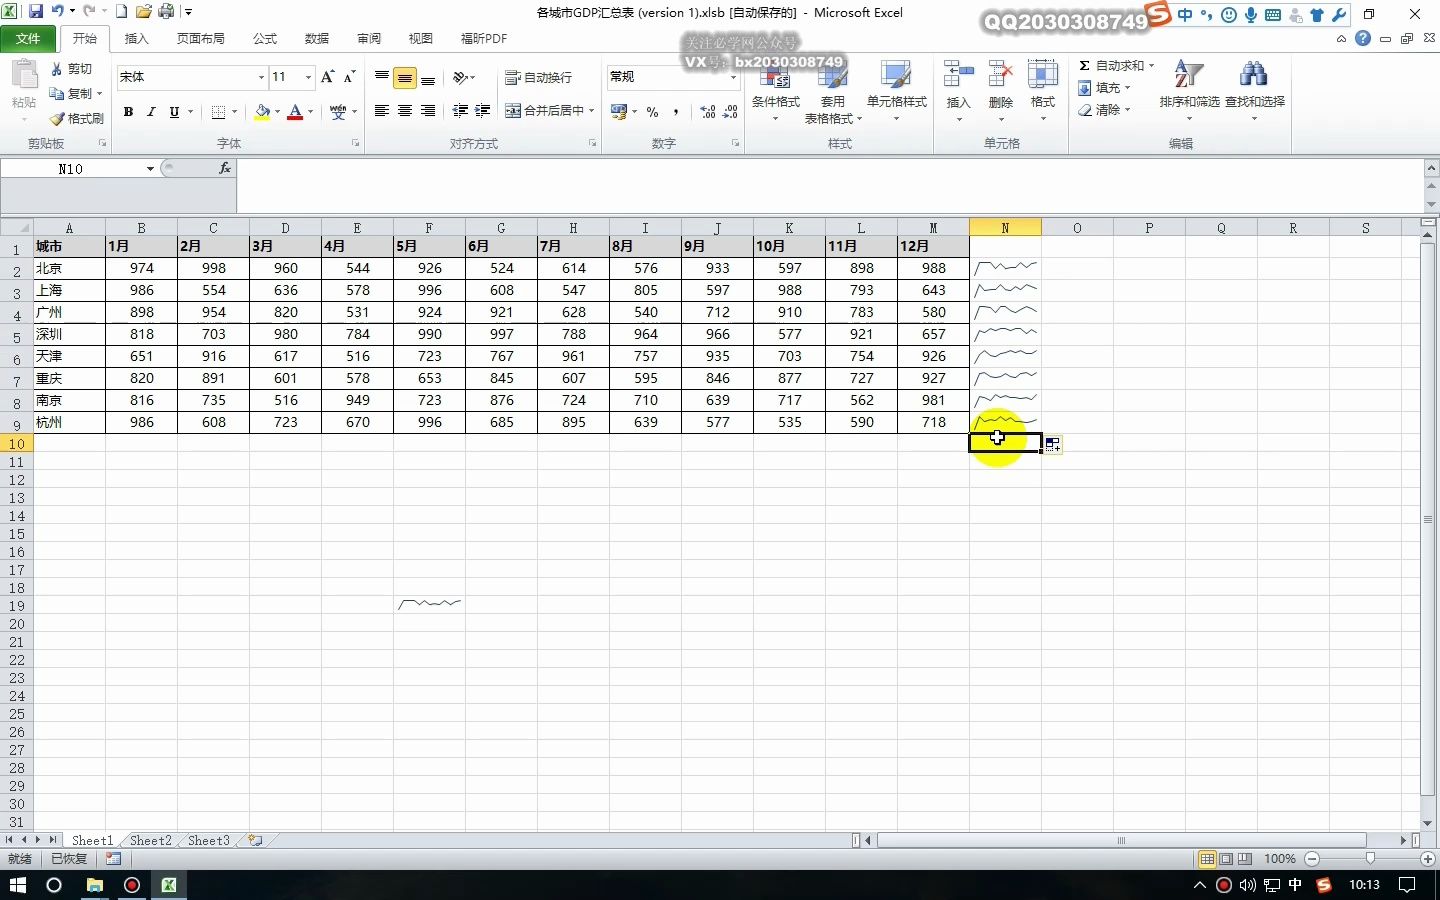Image resolution: width=1440 pixels, height=900 pixels.
Task: Click the Accounting Number Format icon
Action: 619,112
